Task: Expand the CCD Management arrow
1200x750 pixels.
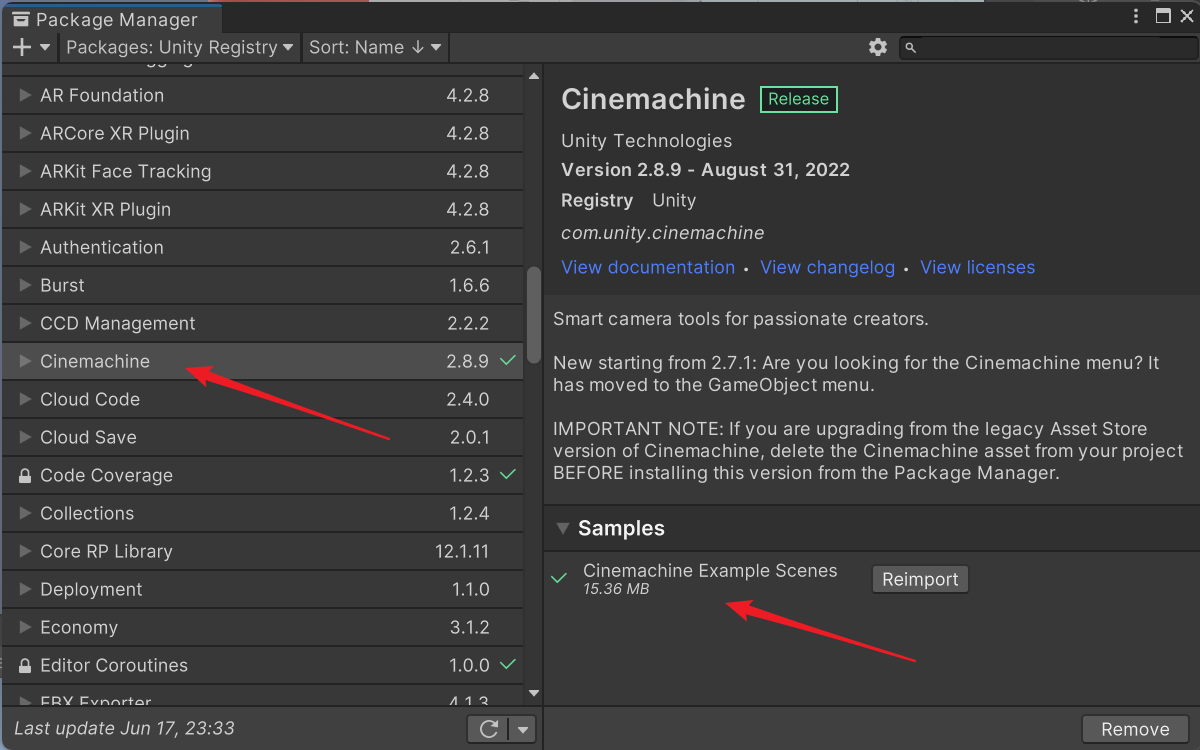Action: (x=26, y=324)
